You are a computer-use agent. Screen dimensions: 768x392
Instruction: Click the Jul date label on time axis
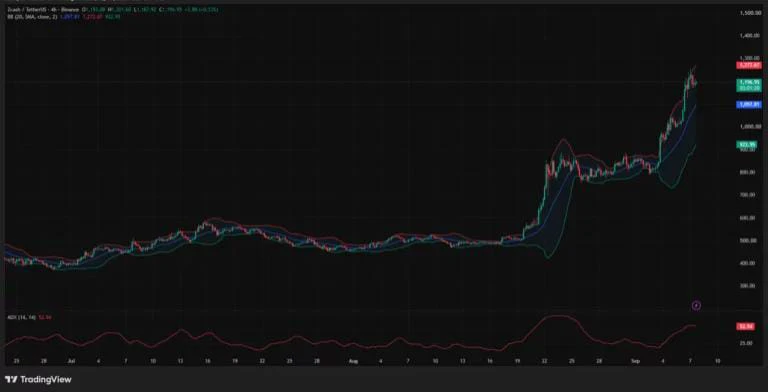click(x=71, y=361)
